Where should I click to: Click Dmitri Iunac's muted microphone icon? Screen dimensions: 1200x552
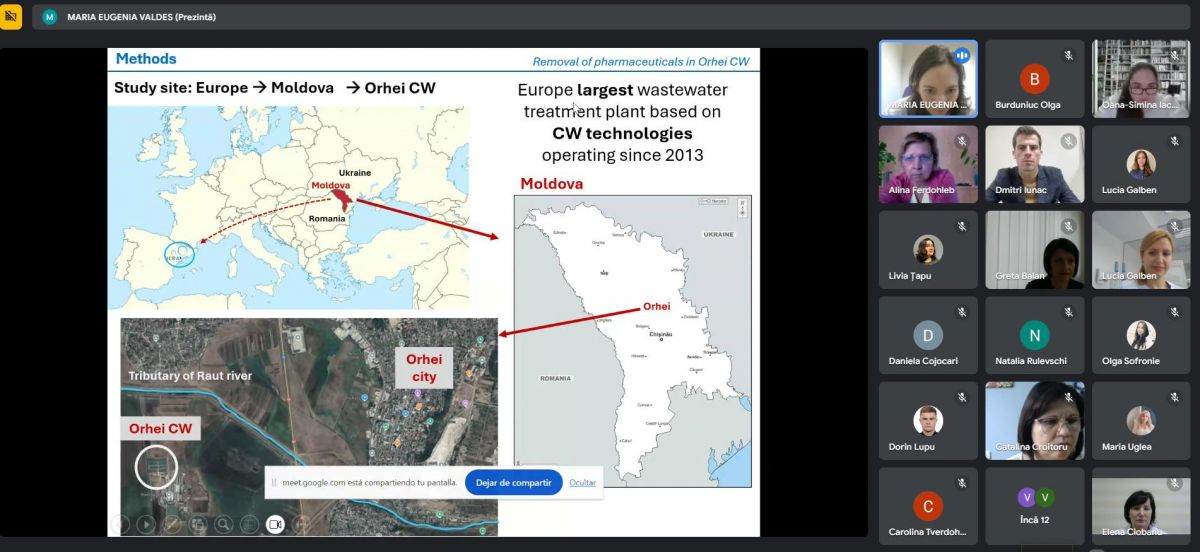1068,141
